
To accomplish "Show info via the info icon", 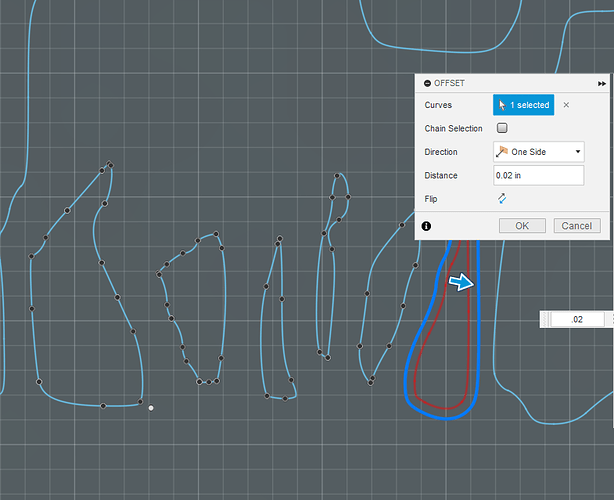I will pos(426,226).
